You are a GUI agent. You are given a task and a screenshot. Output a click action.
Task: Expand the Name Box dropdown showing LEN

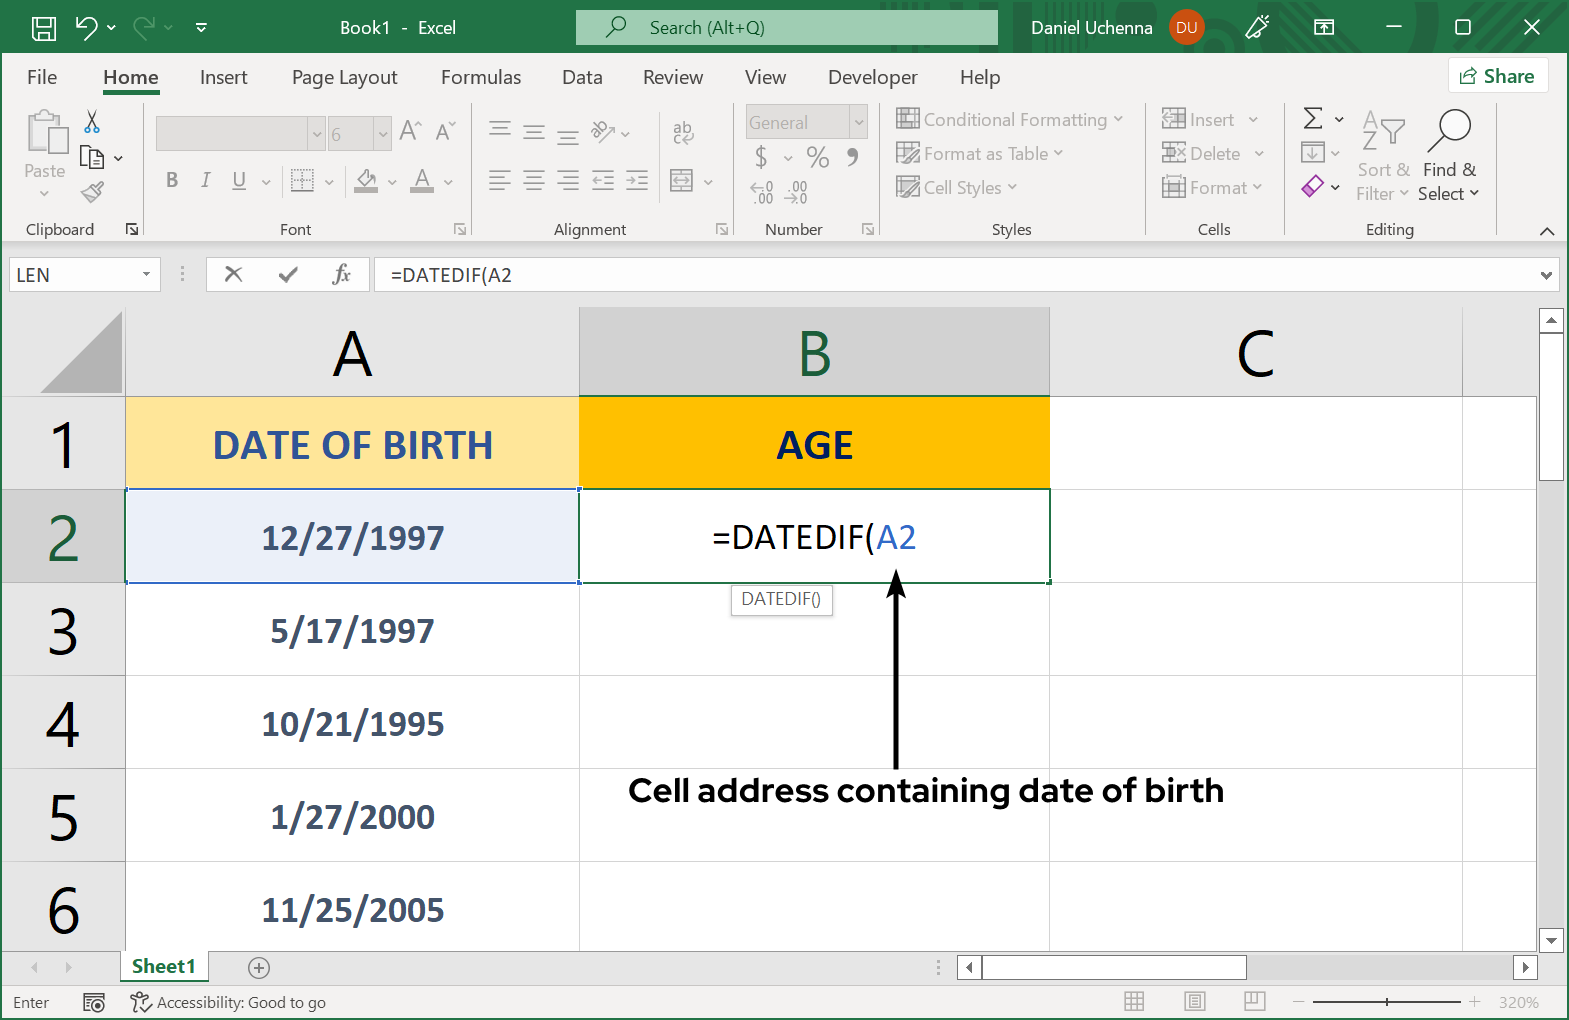[146, 274]
